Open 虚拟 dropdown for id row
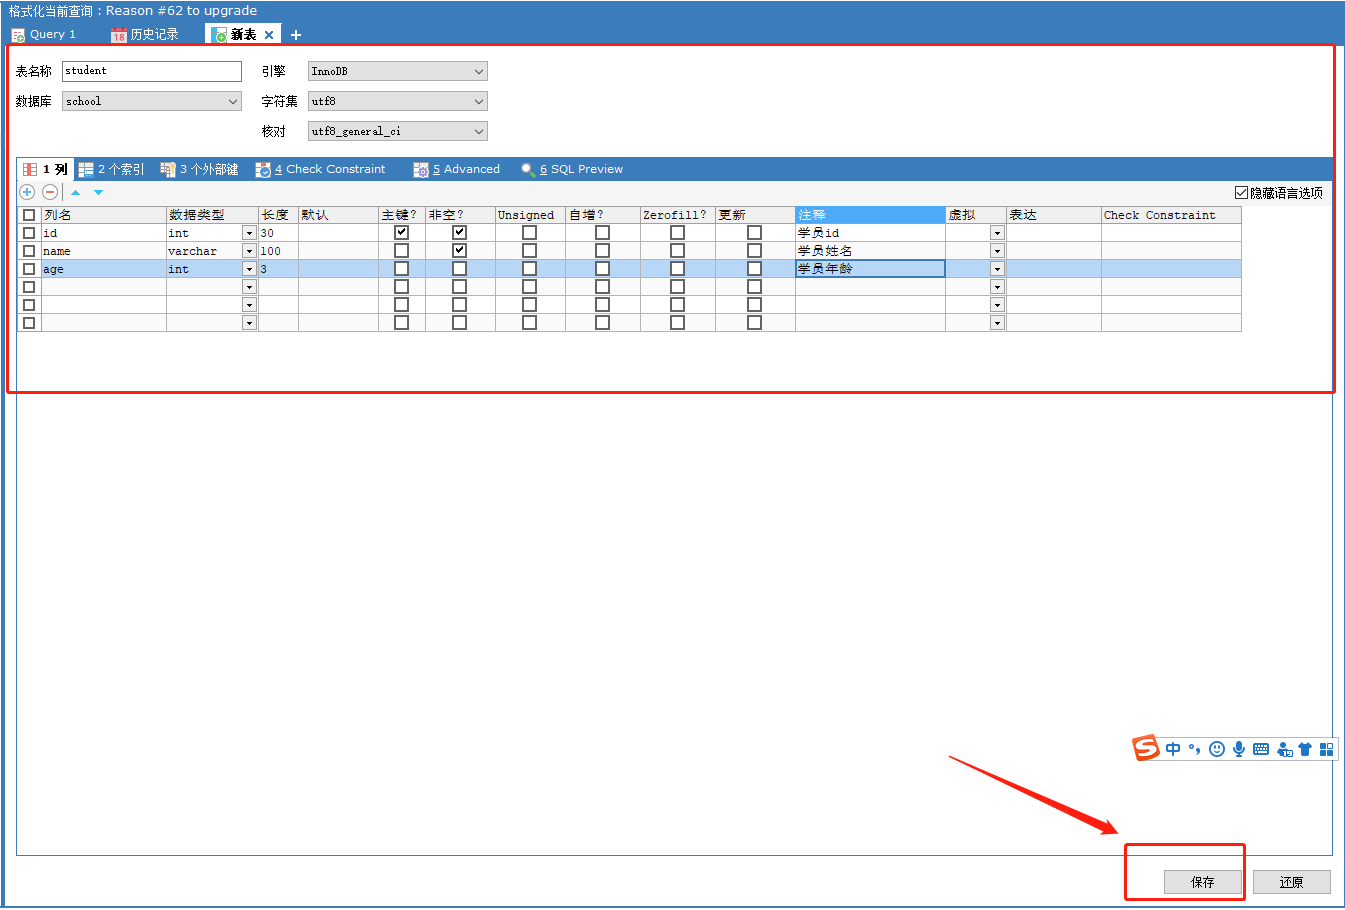Image resolution: width=1345 pixels, height=910 pixels. click(x=997, y=233)
